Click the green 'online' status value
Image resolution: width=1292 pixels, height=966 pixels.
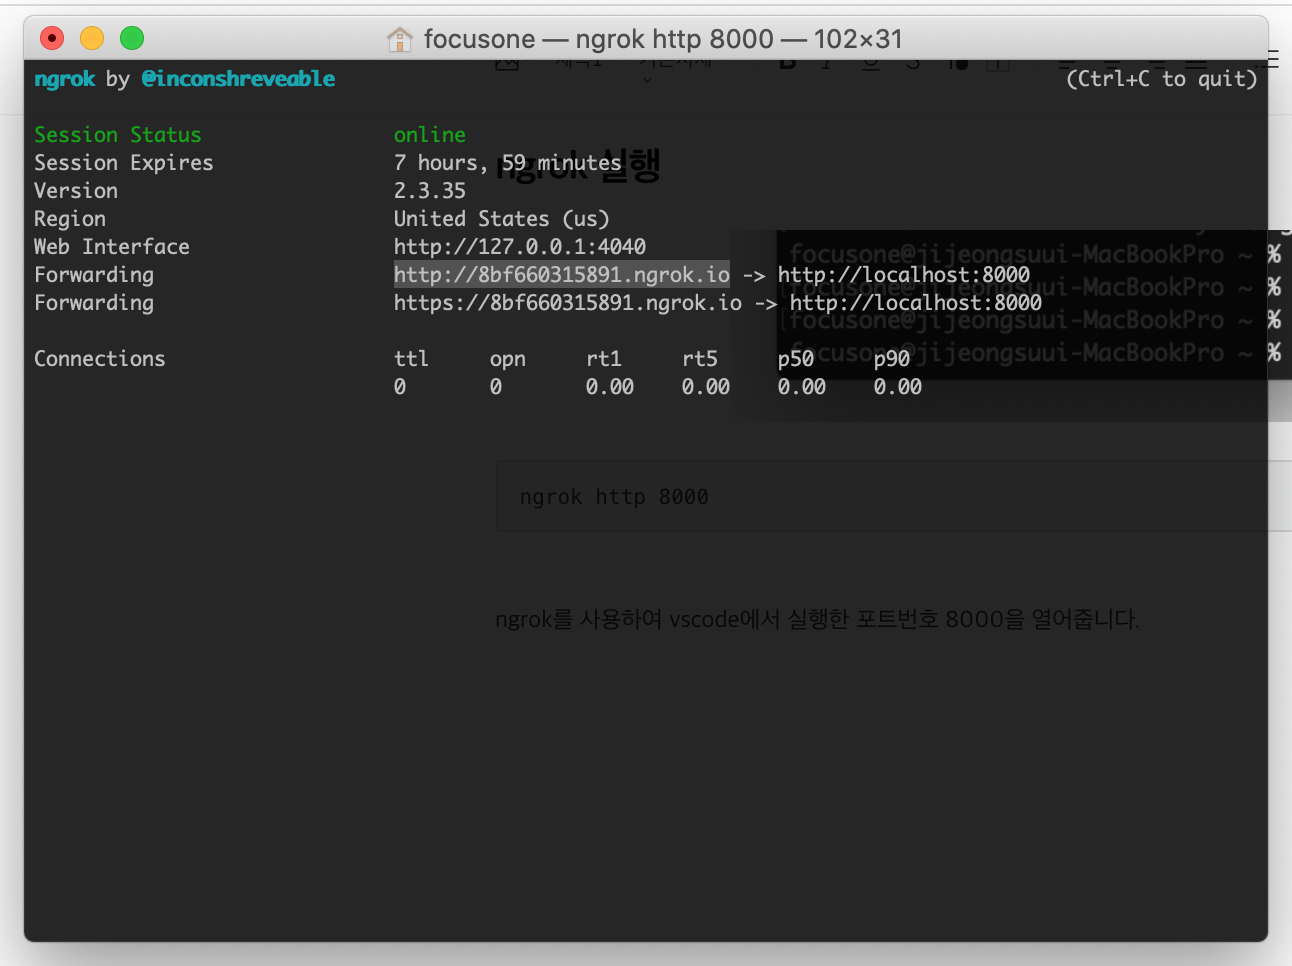click(430, 135)
